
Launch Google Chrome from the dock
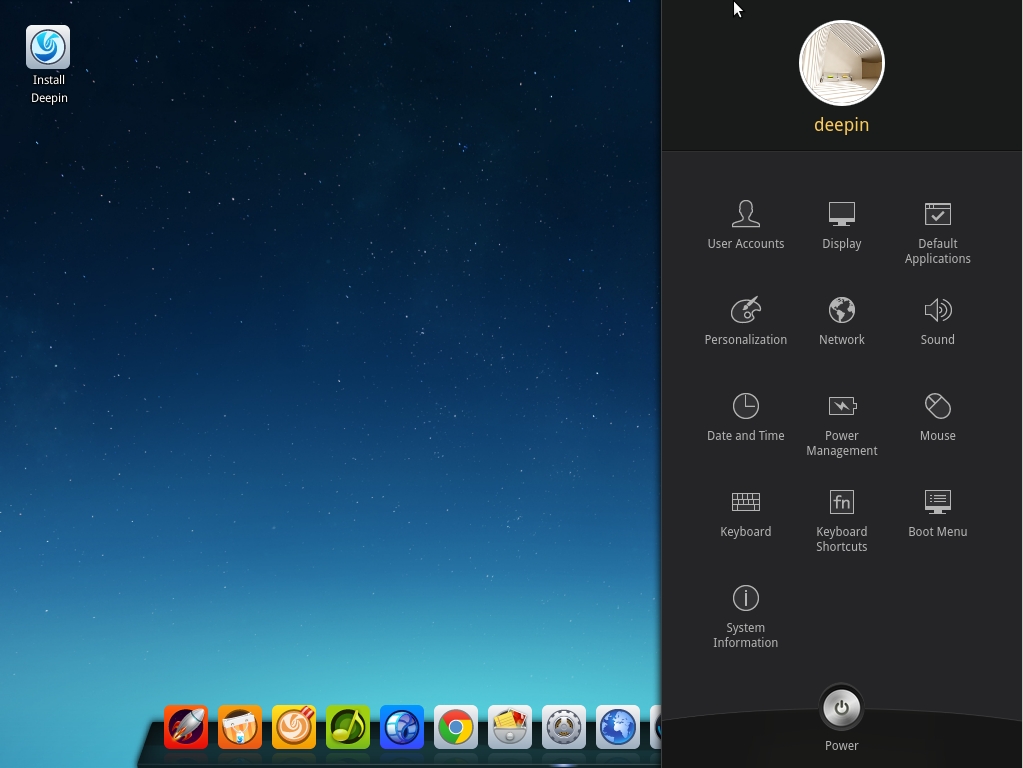tap(455, 726)
